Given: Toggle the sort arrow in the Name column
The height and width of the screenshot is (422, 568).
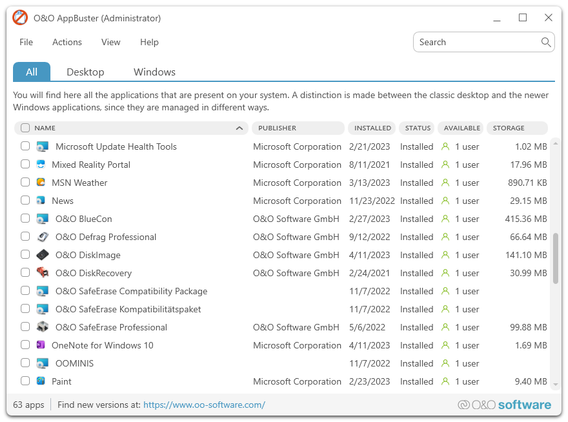Looking at the screenshot, I should 239,128.
